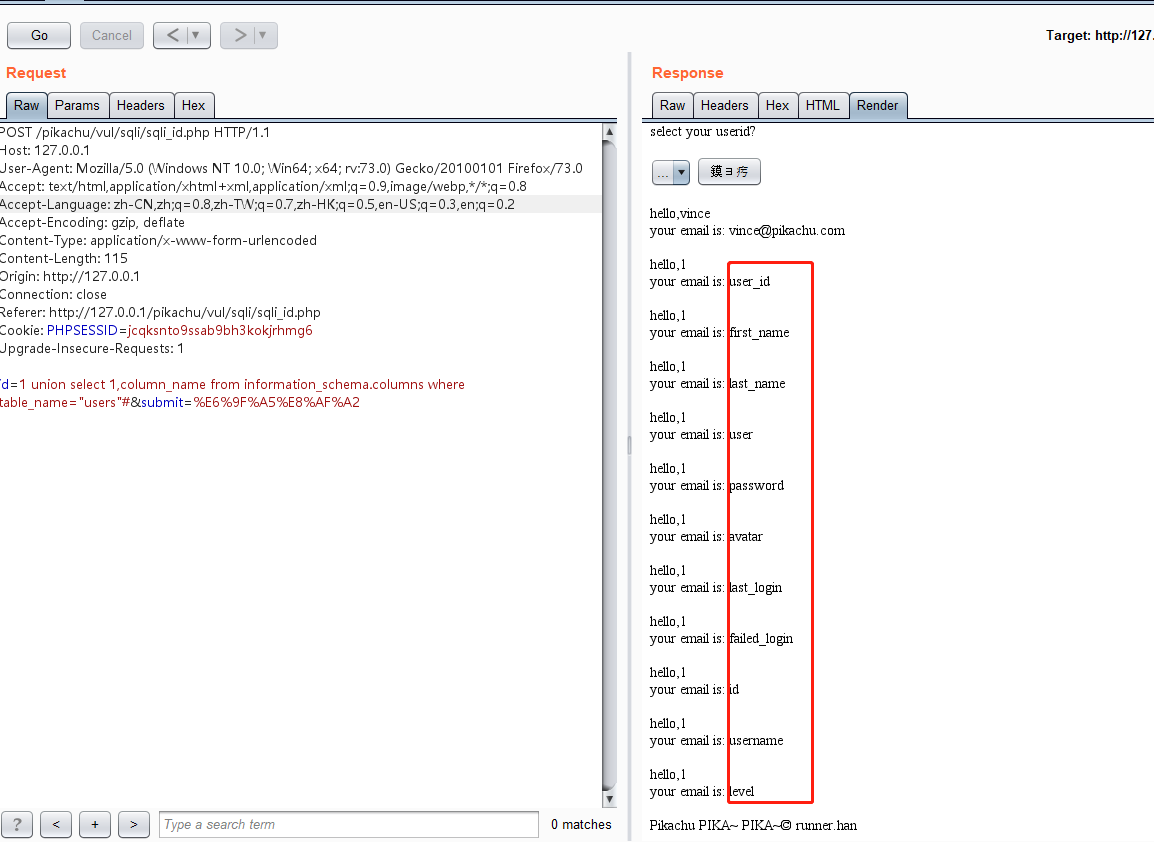This screenshot has width=1154, height=842.
Task: Click the request scrollbar up arrow
Action: tap(609, 132)
